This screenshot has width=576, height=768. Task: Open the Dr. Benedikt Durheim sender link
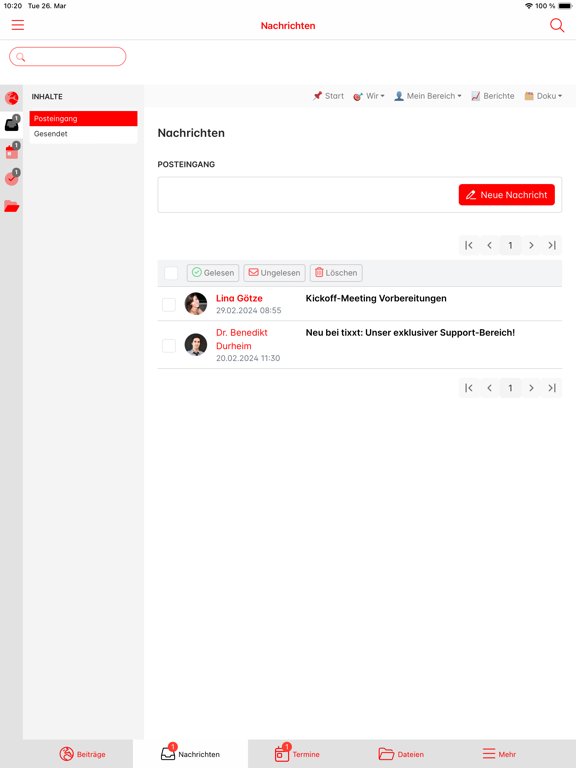click(x=242, y=339)
